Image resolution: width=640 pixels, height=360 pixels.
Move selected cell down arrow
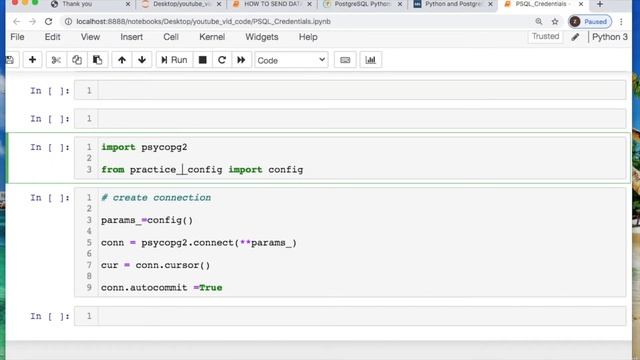pyautogui.click(x=142, y=60)
